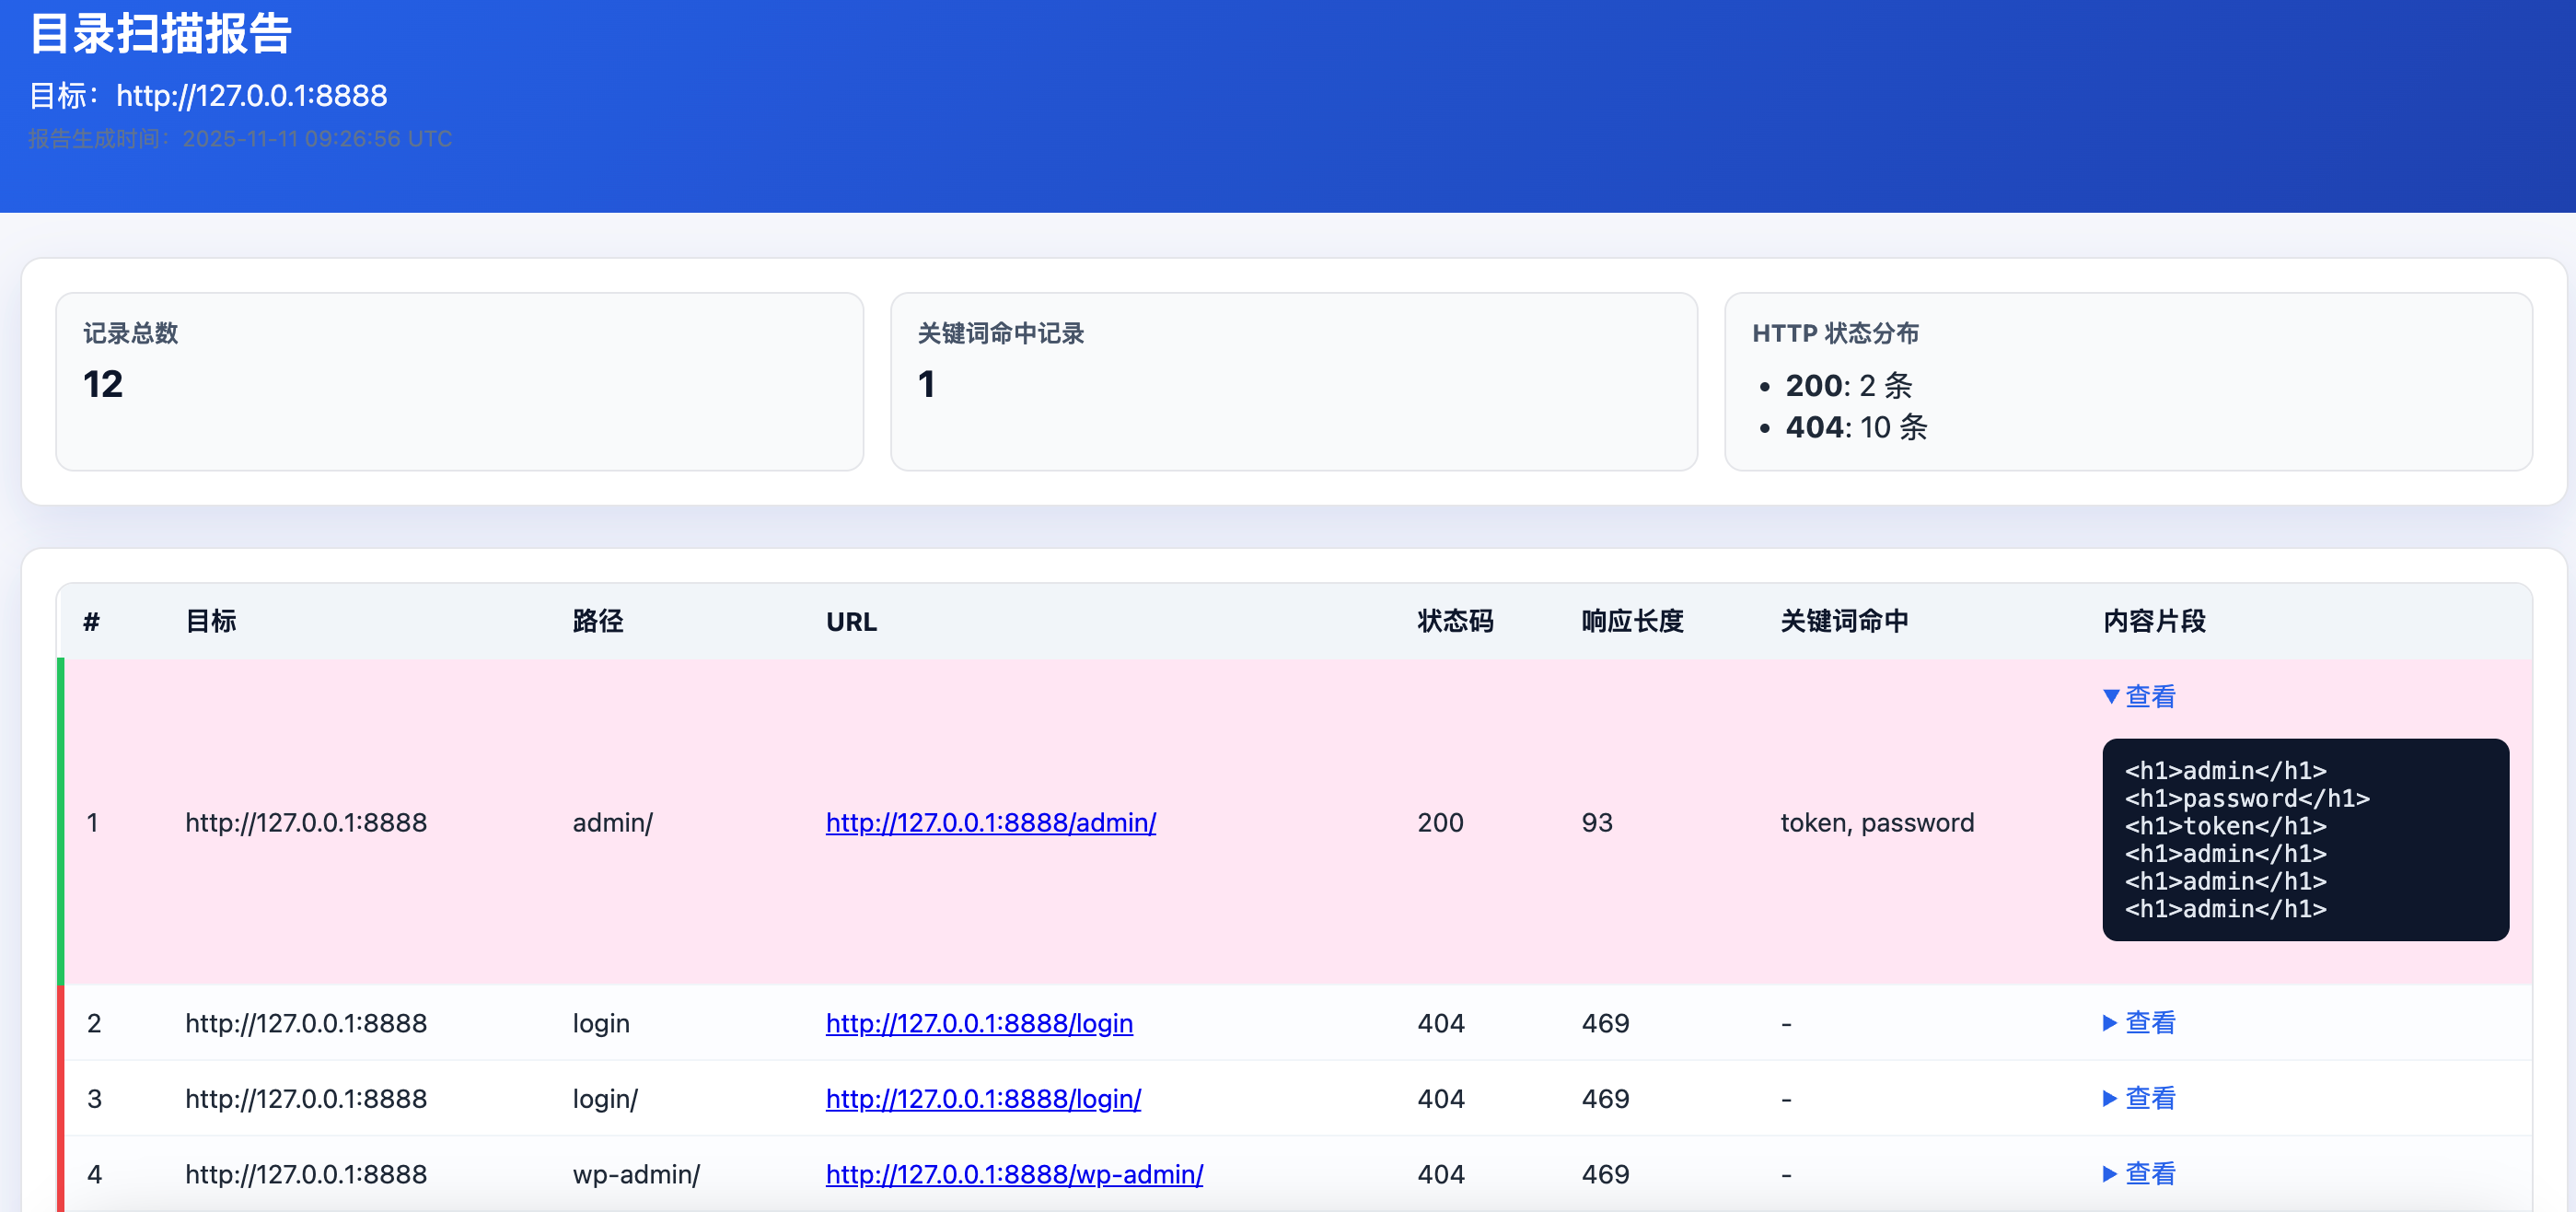Screen dimensions: 2576x1212
Task: Click the dark code snippet block
Action: coord(2304,839)
